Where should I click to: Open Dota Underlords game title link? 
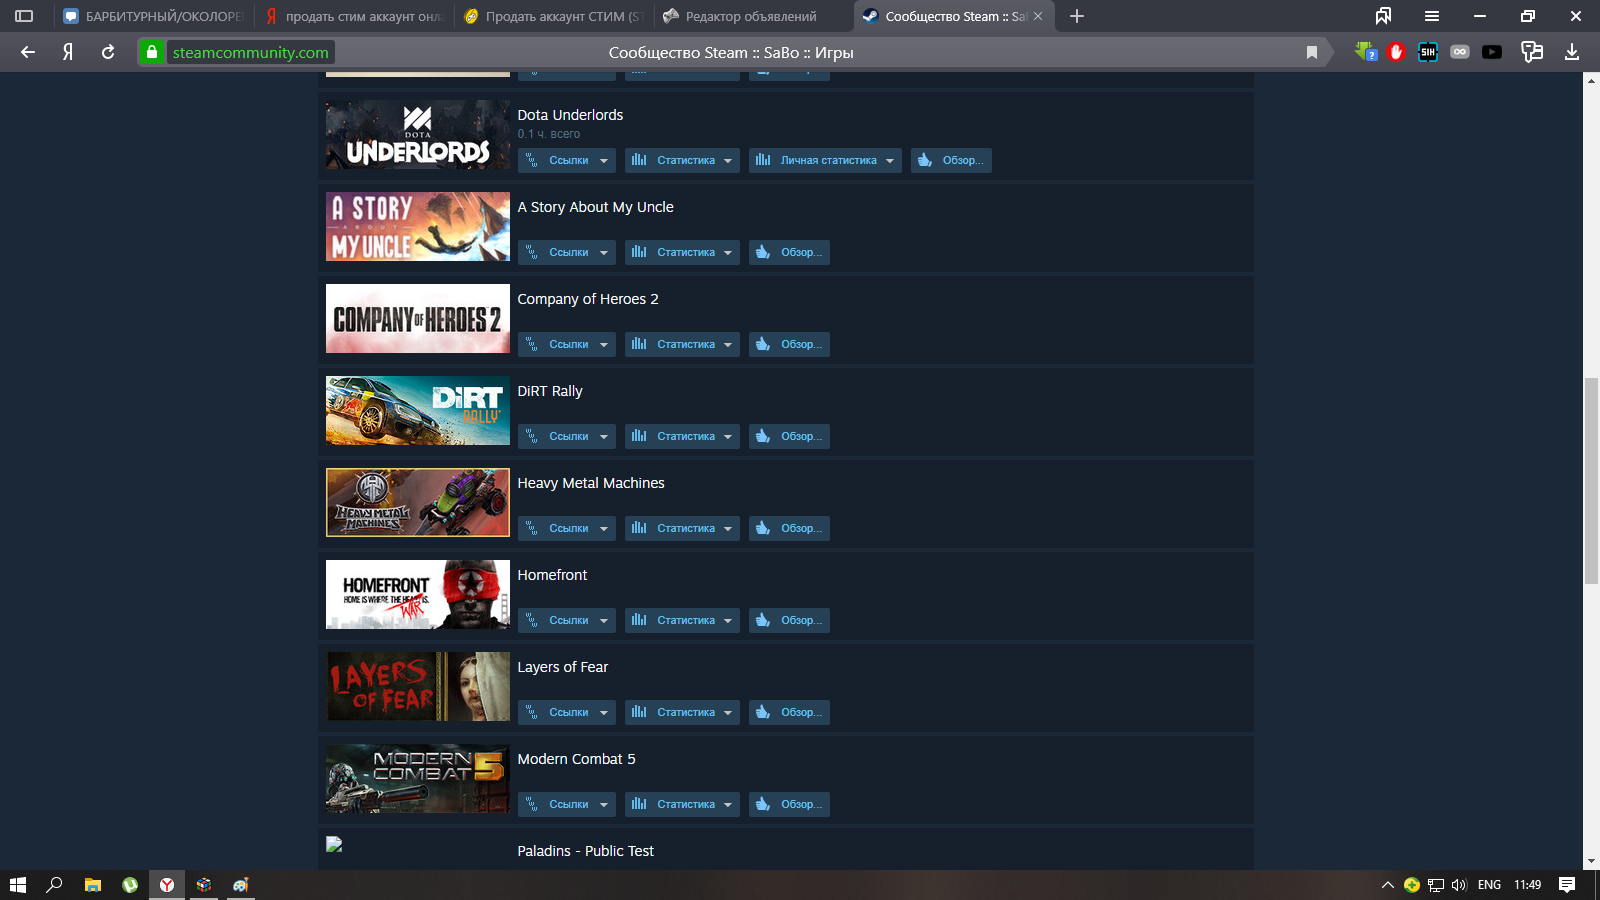[x=570, y=115]
